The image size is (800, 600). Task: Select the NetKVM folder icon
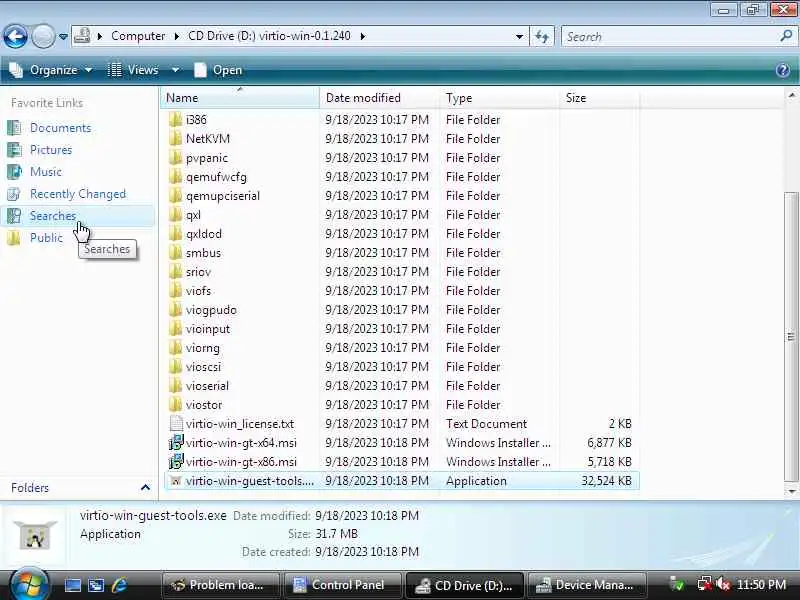[176, 138]
